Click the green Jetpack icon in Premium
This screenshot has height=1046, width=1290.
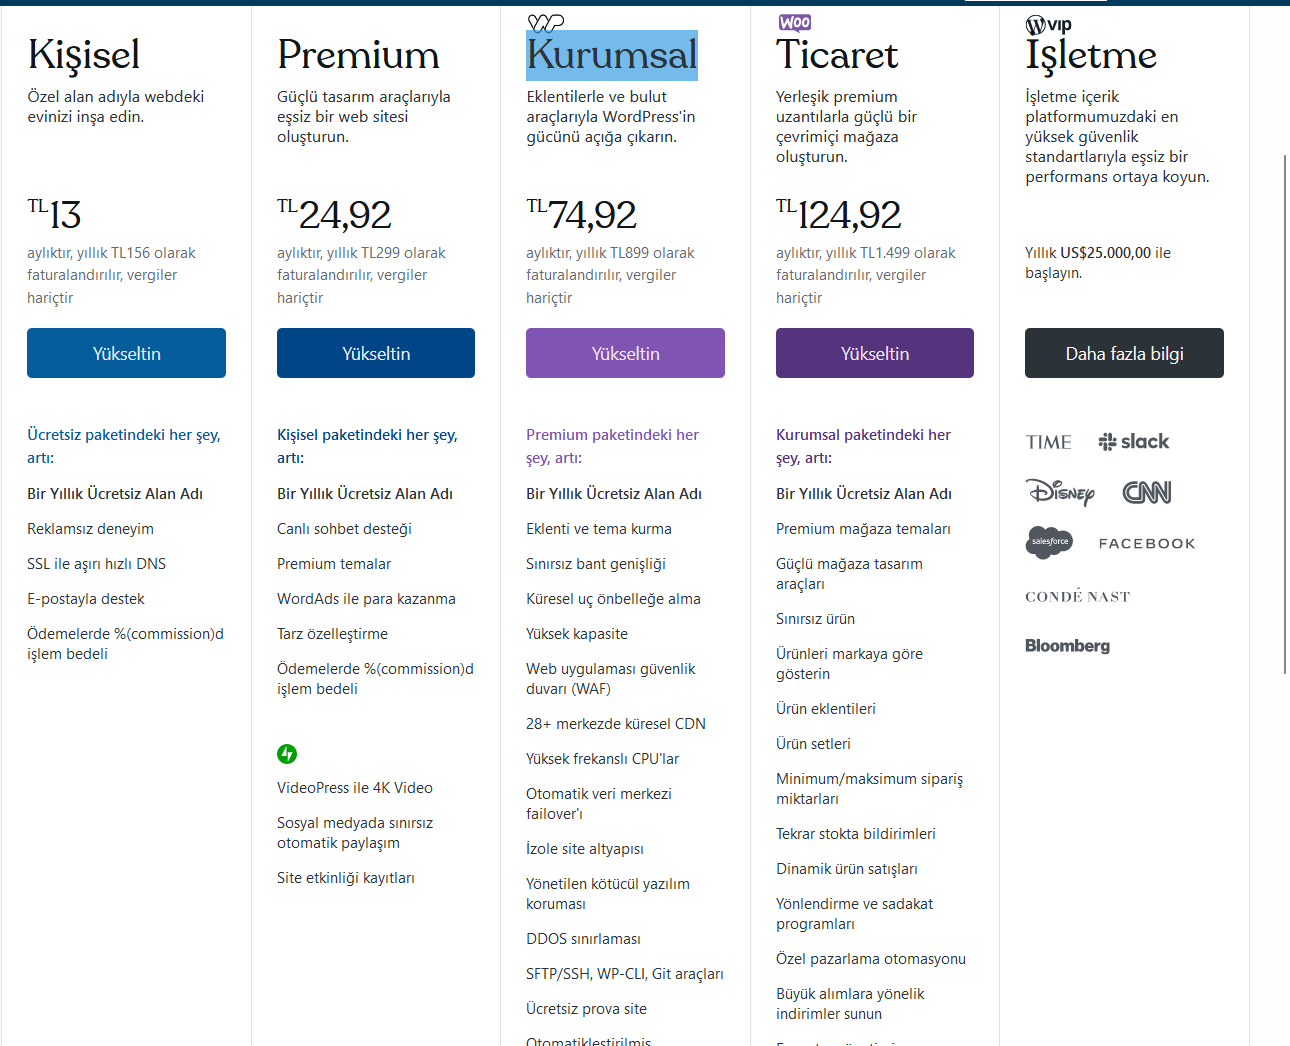287,754
